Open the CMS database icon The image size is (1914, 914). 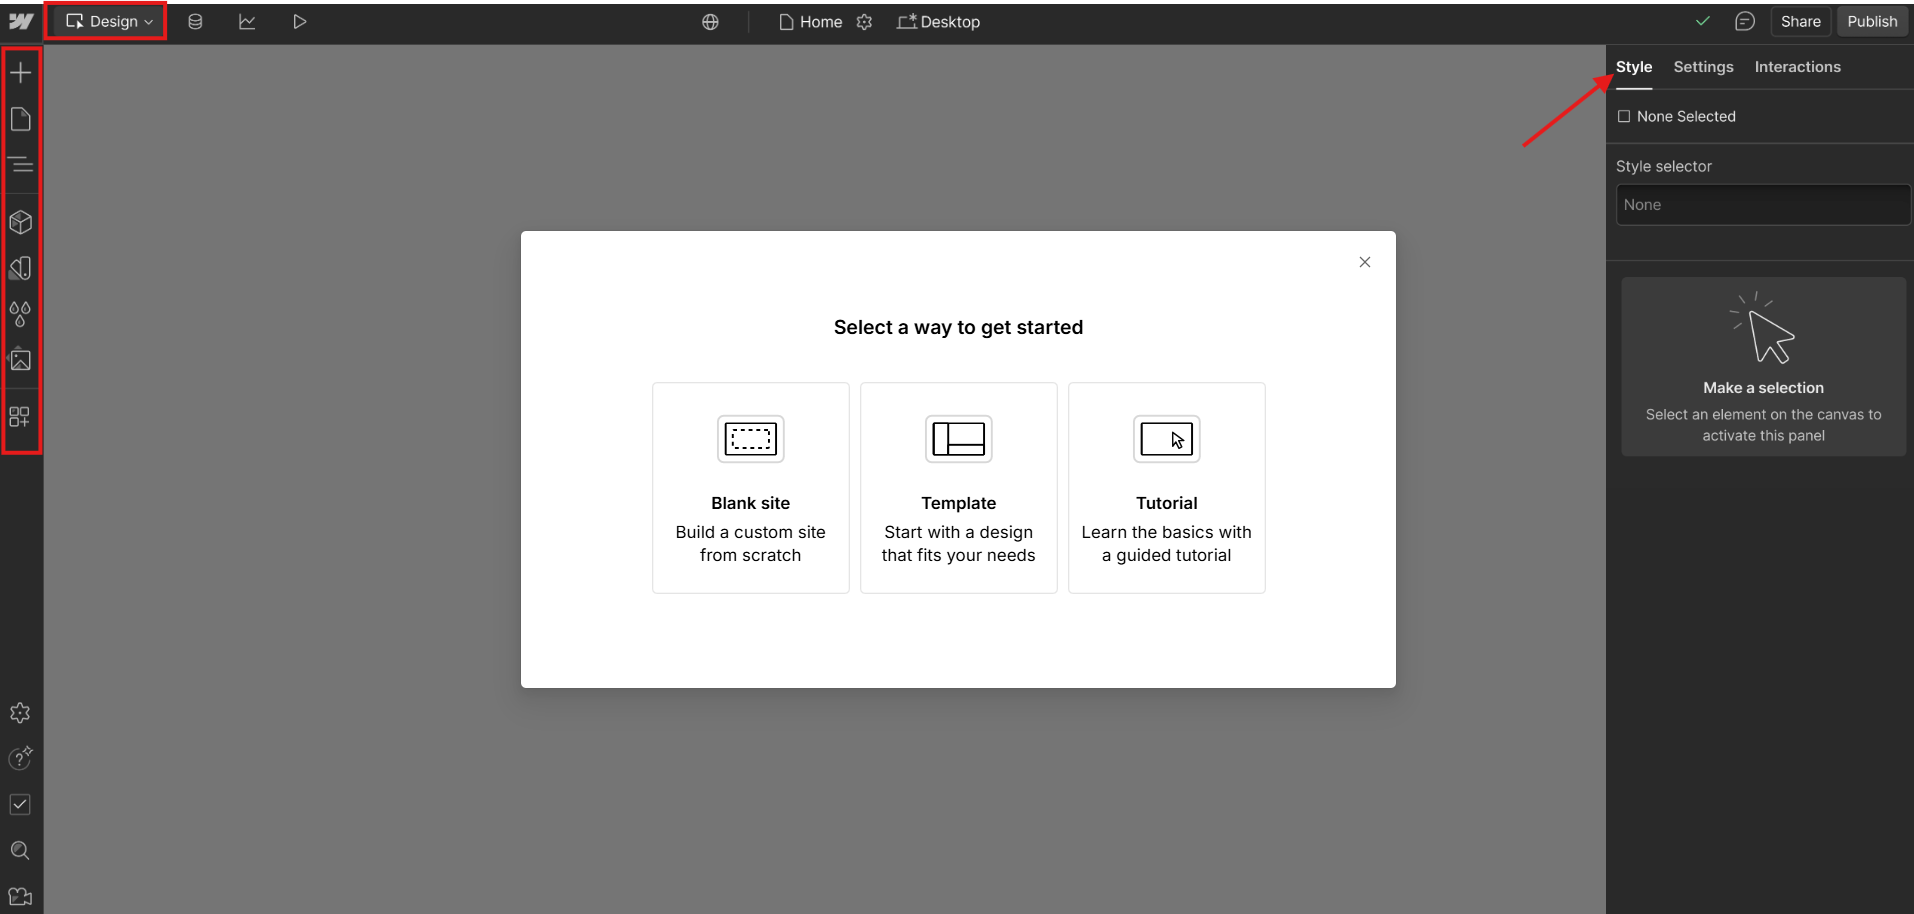[195, 21]
